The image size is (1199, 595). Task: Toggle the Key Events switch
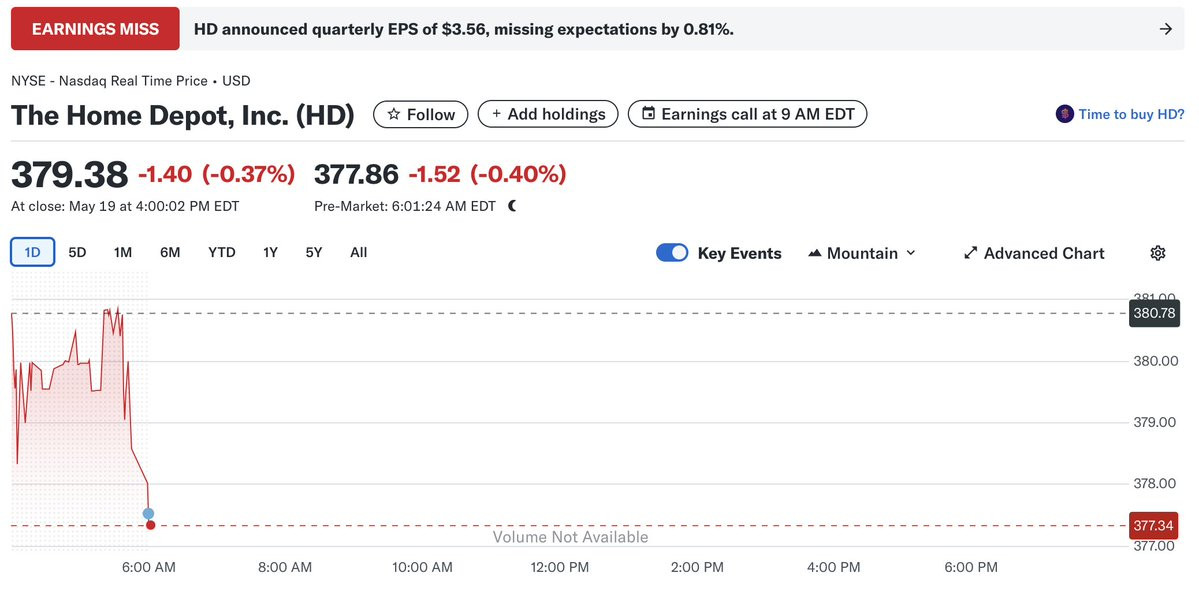[x=672, y=253]
